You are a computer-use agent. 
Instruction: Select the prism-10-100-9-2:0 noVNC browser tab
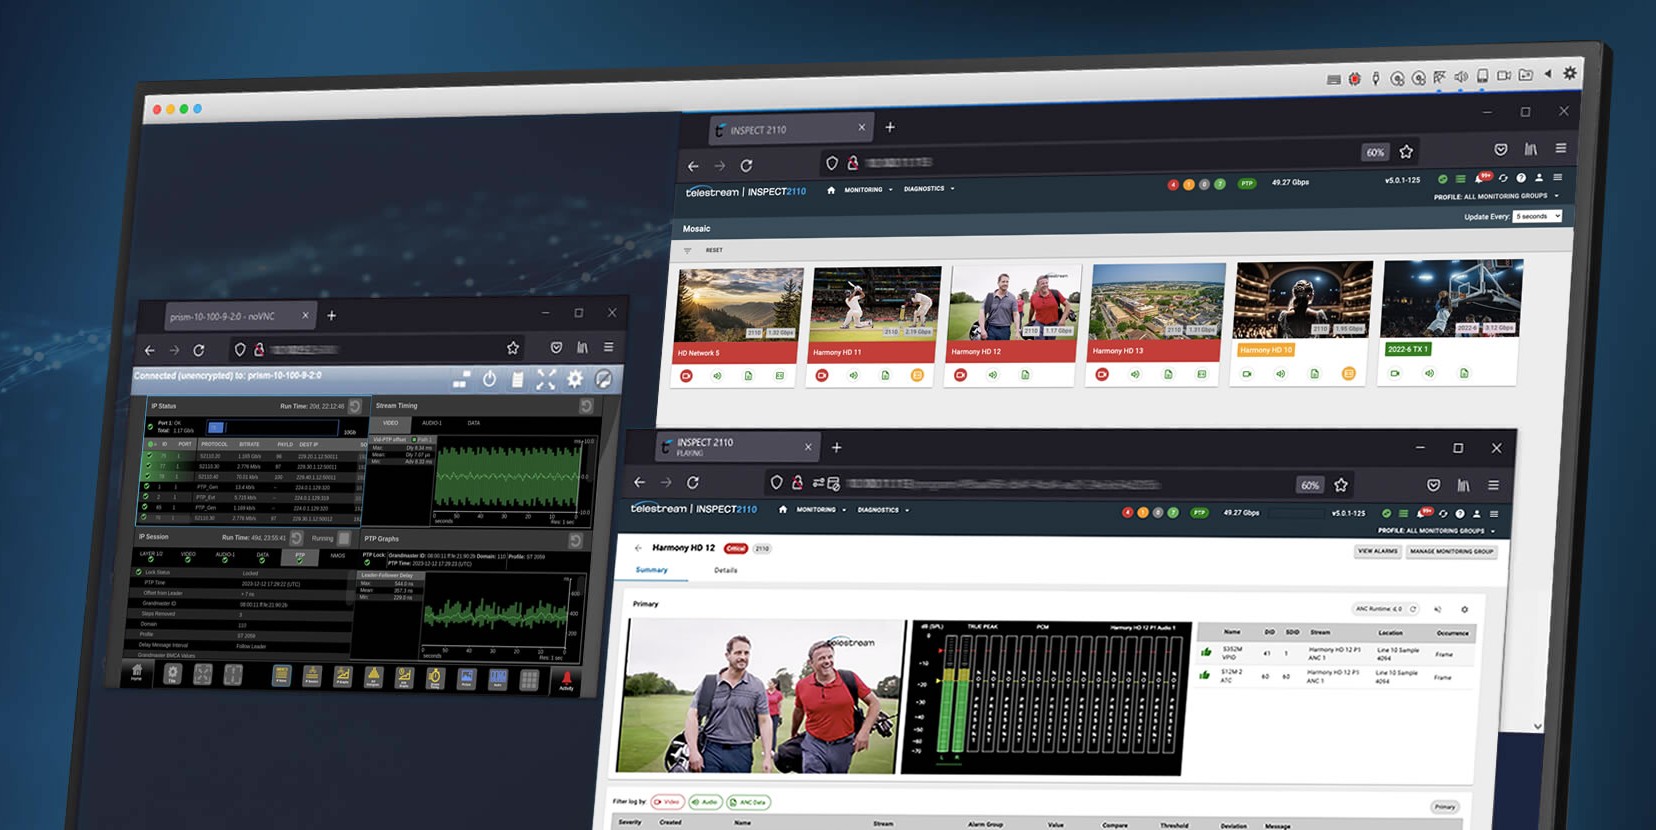[x=240, y=316]
